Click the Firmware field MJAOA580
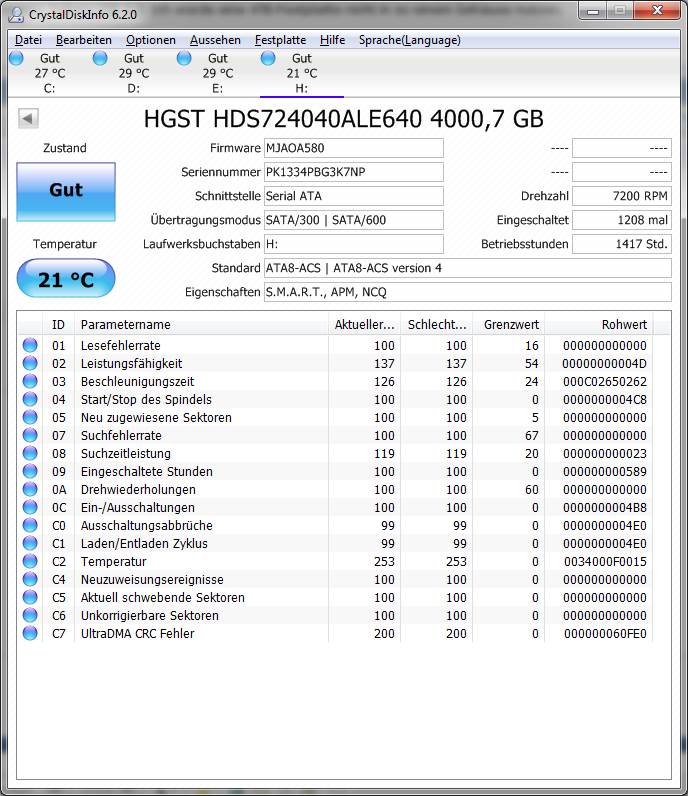This screenshot has height=796, width=688. (x=353, y=148)
